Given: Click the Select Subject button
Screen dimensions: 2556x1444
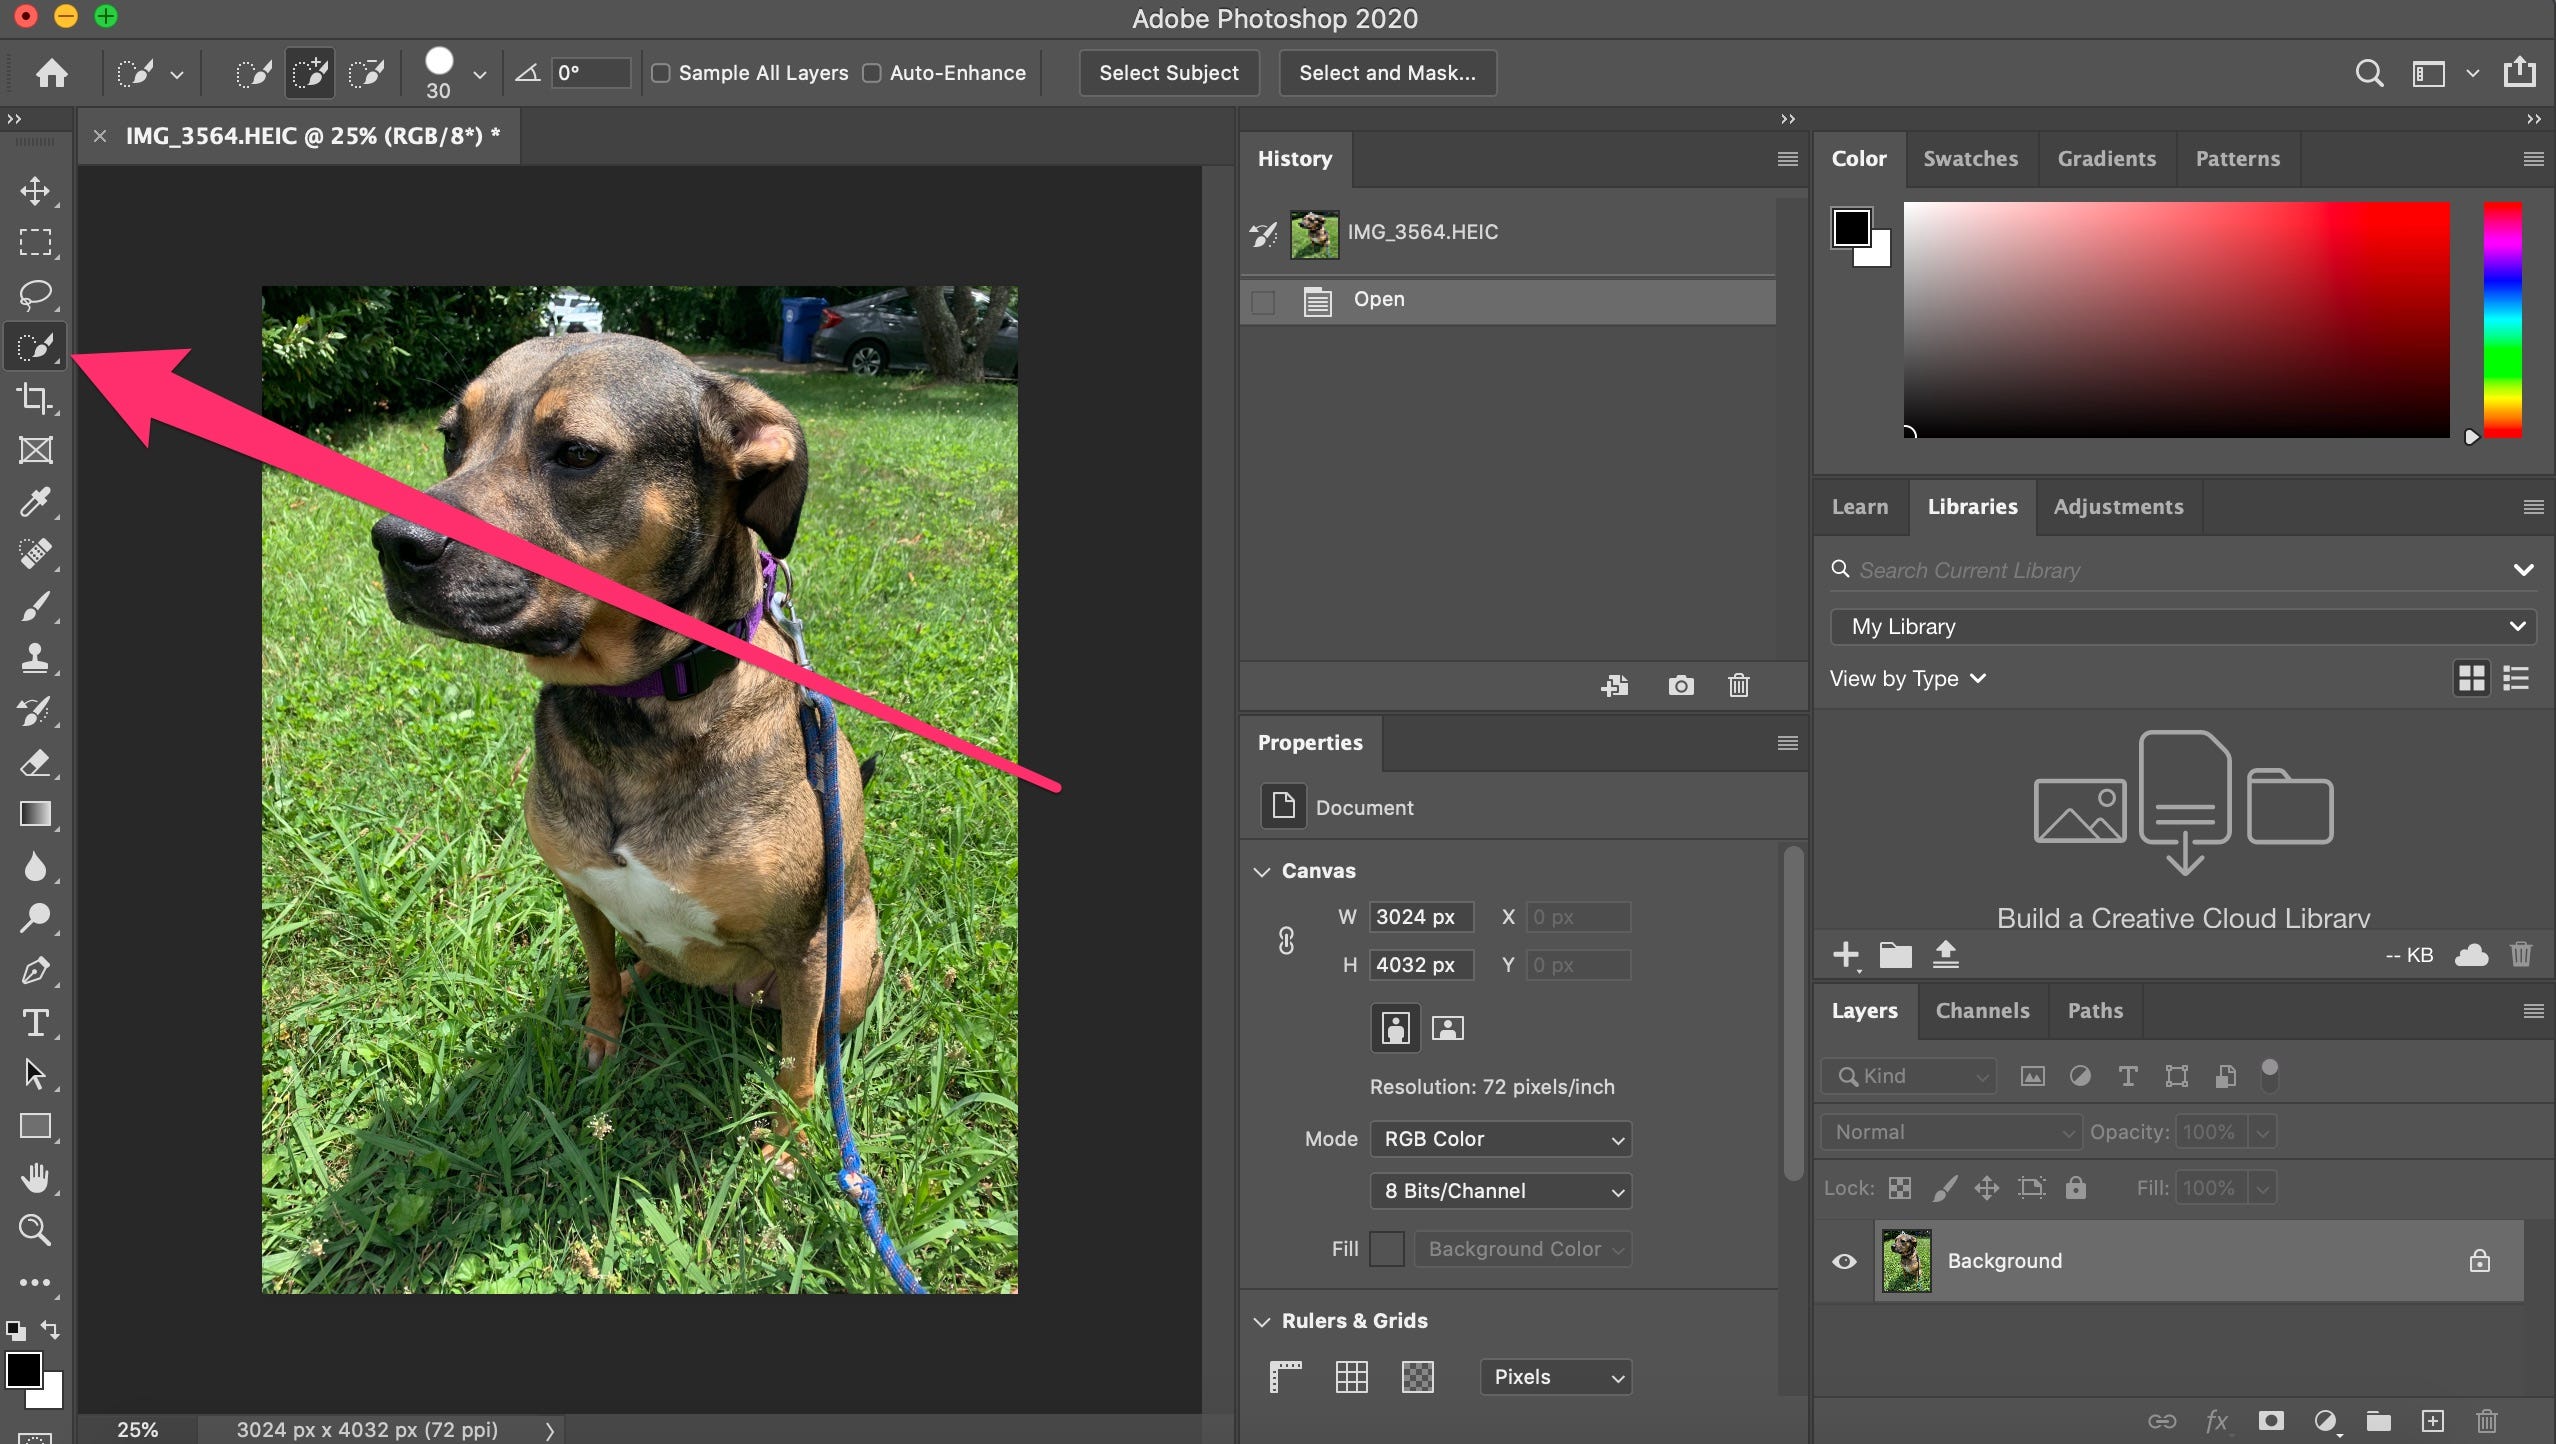Looking at the screenshot, I should coord(1169,72).
